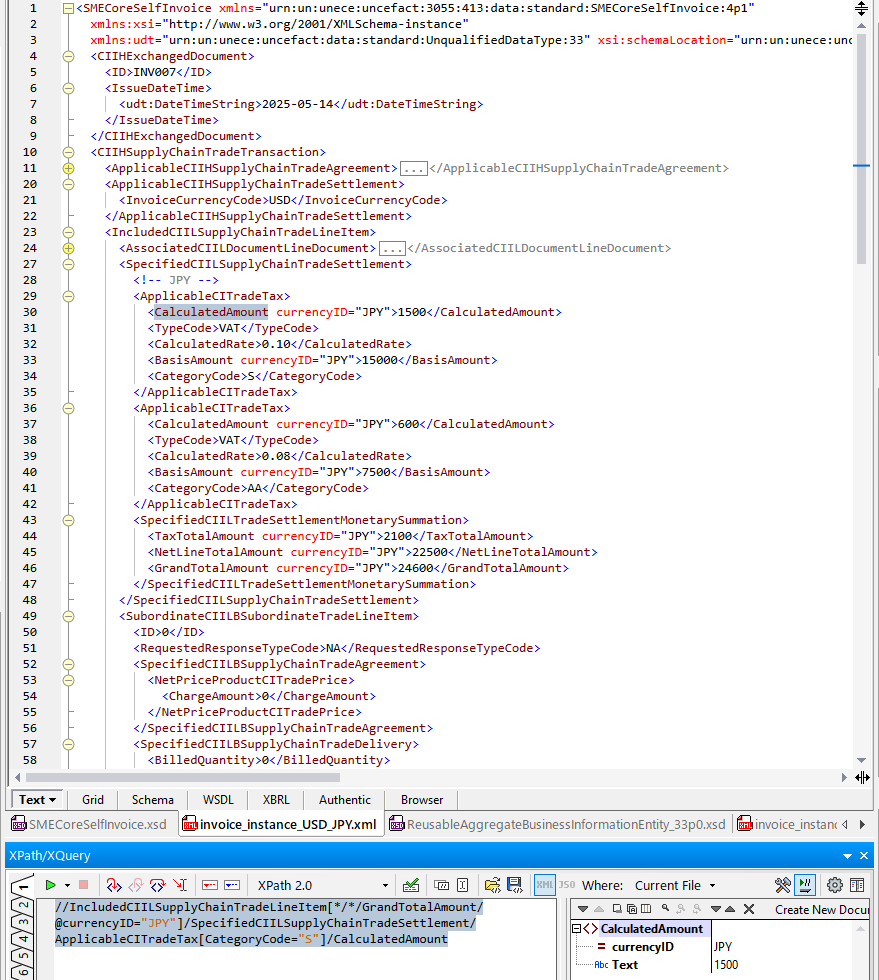Click the blue-dotted tracepoint box icon
This screenshot has height=980, width=879.
click(232, 885)
